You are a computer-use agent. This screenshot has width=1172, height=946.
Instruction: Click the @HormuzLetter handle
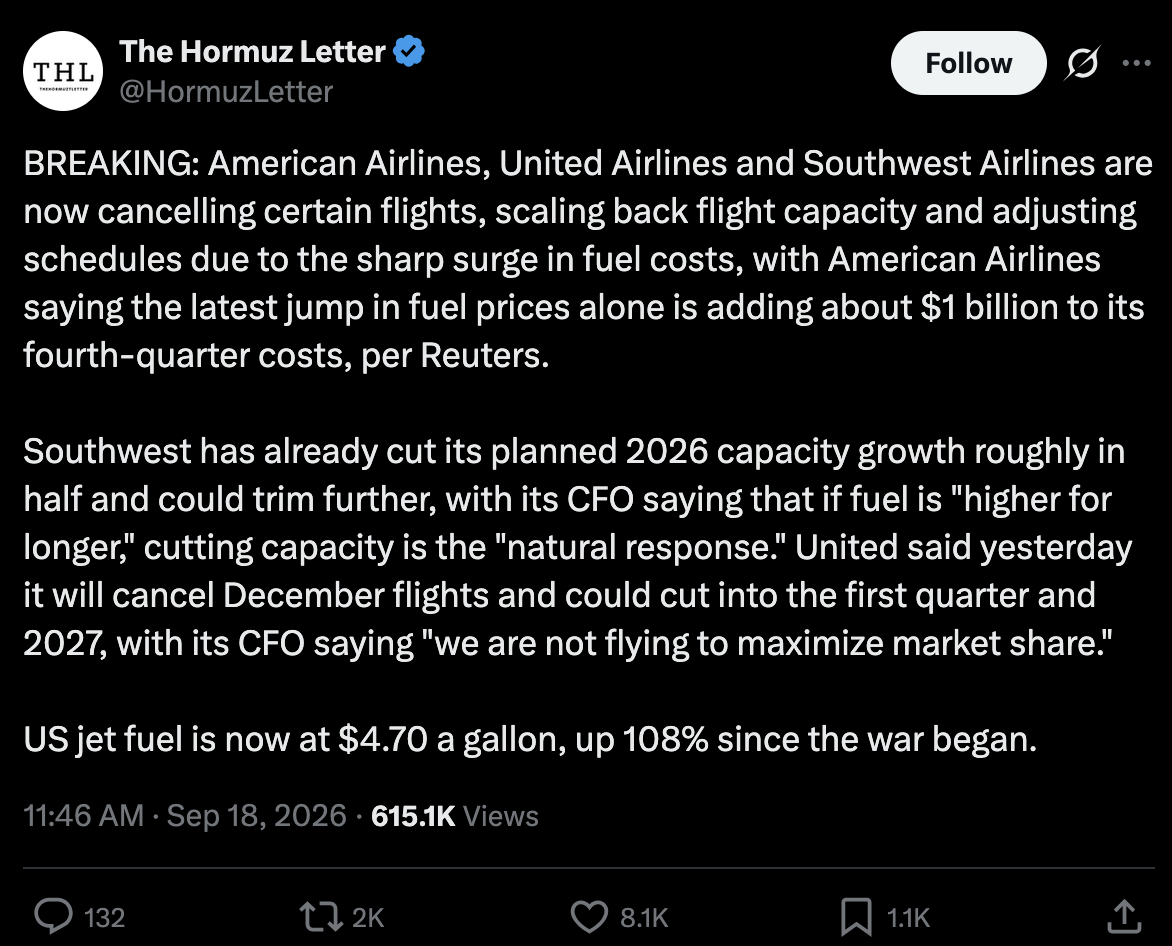pyautogui.click(x=226, y=92)
